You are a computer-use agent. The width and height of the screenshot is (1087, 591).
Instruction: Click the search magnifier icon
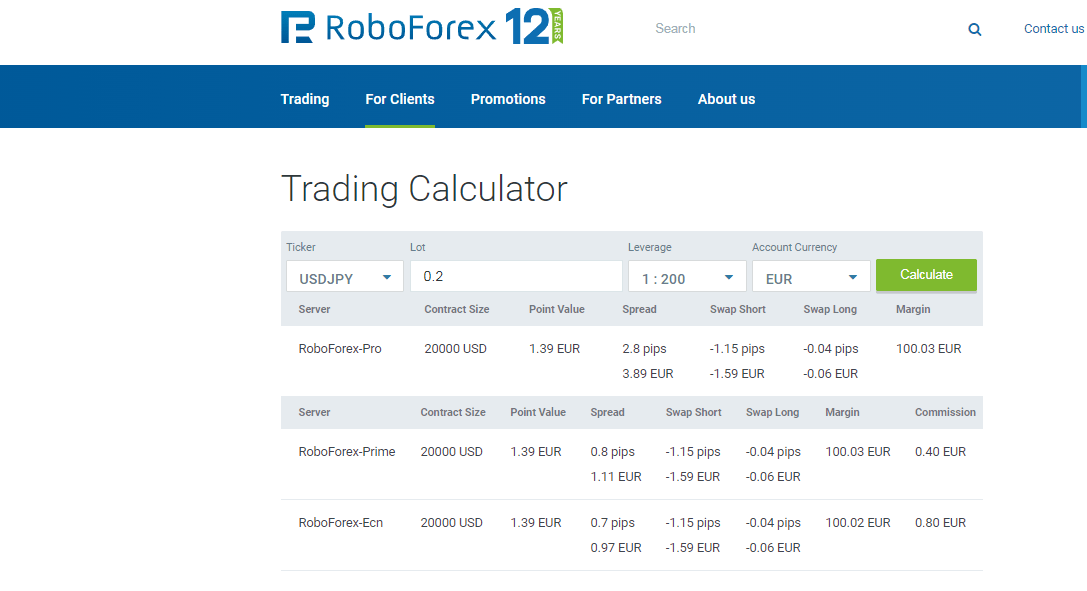975,29
